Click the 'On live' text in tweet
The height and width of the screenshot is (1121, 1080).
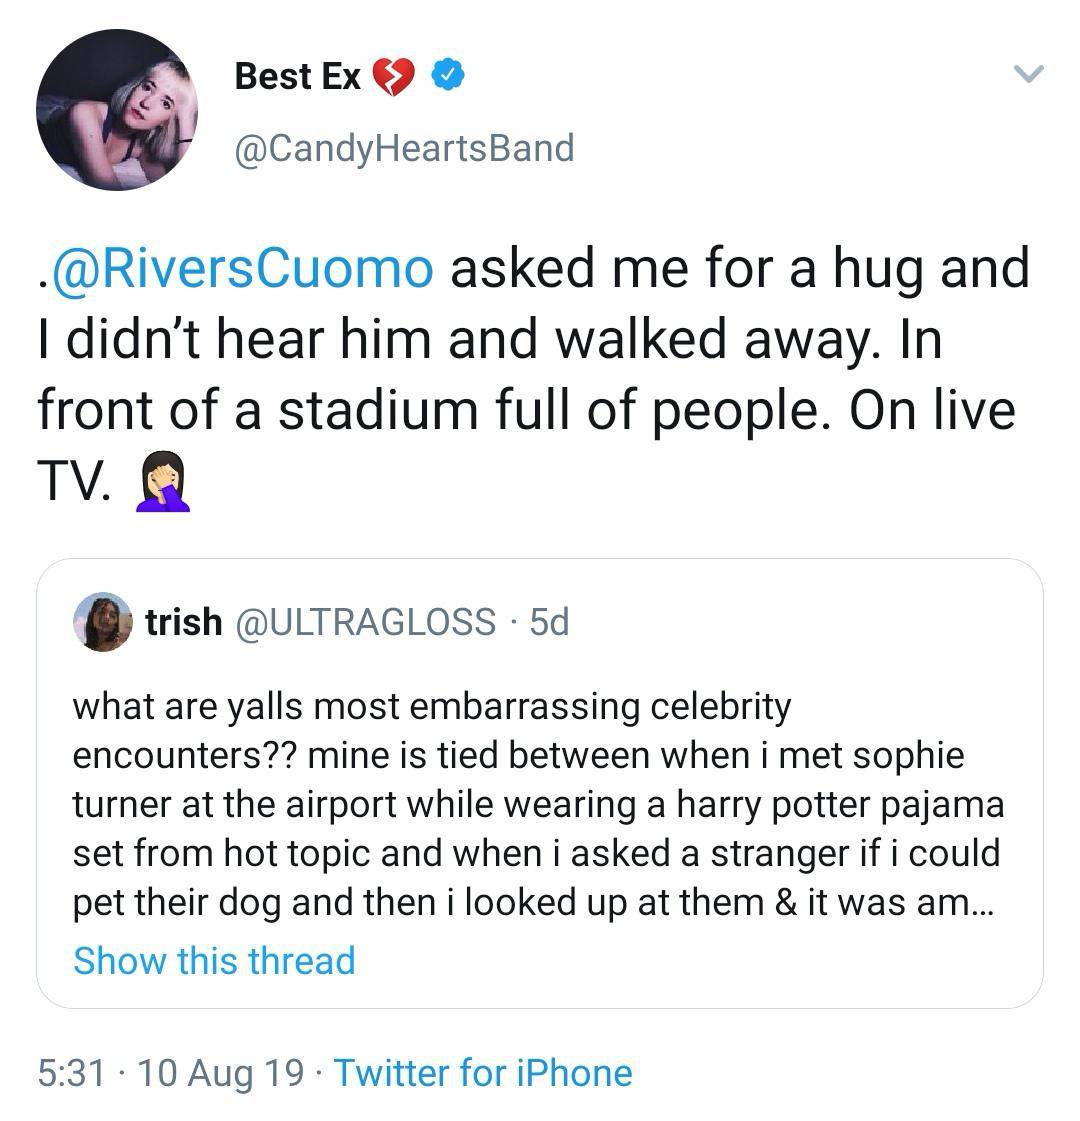click(x=932, y=411)
